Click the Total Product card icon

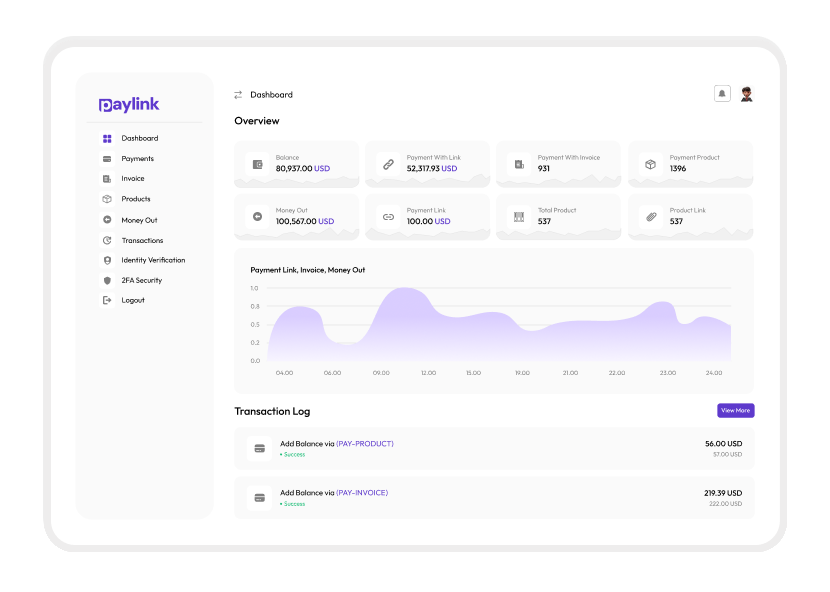(518, 216)
